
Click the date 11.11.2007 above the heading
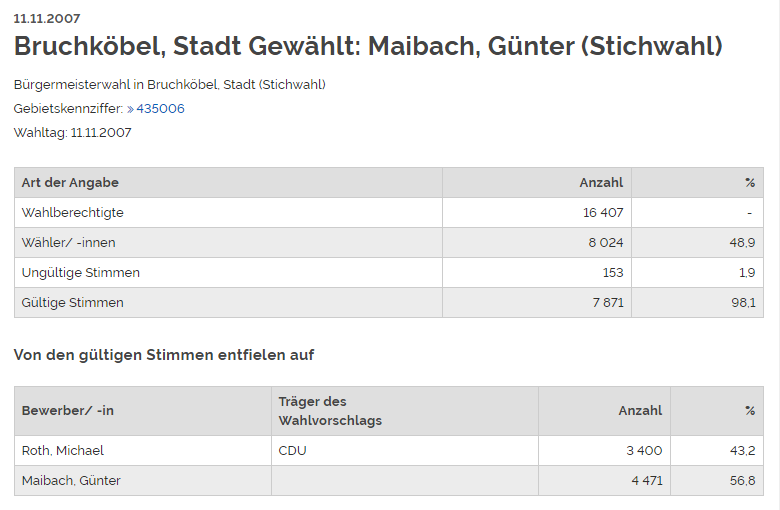click(47, 18)
